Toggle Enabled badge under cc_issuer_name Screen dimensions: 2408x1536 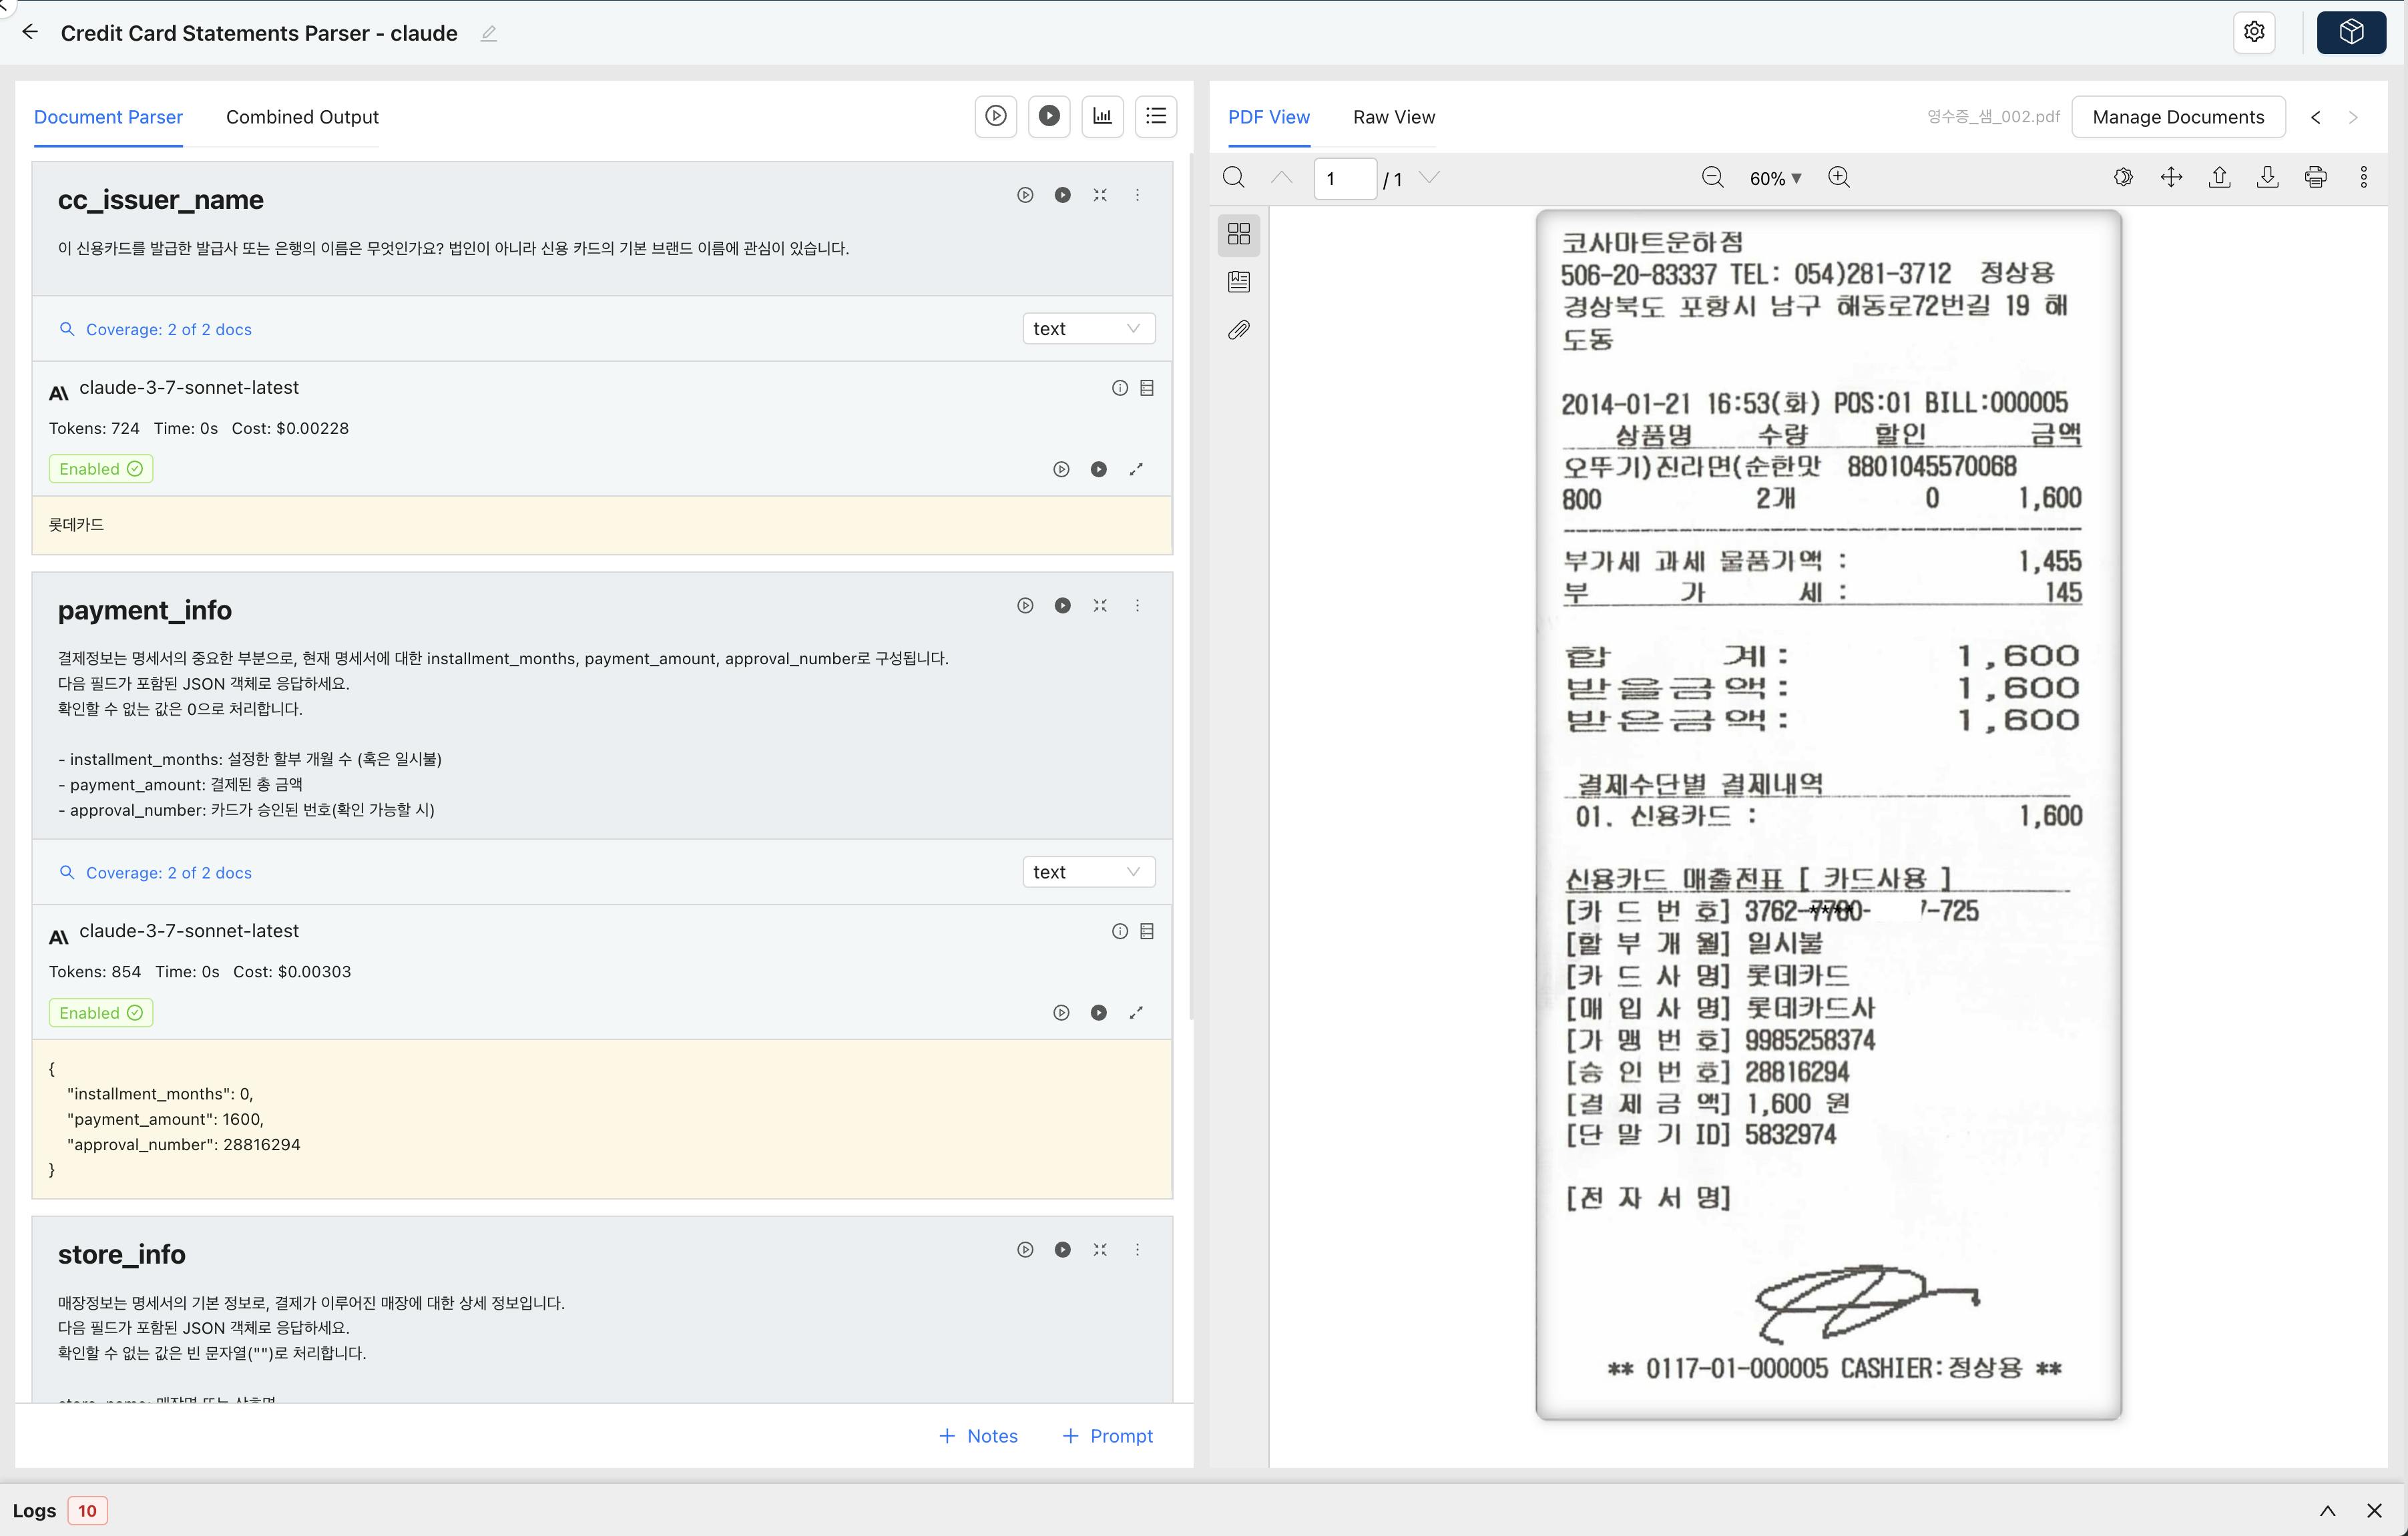click(x=101, y=469)
